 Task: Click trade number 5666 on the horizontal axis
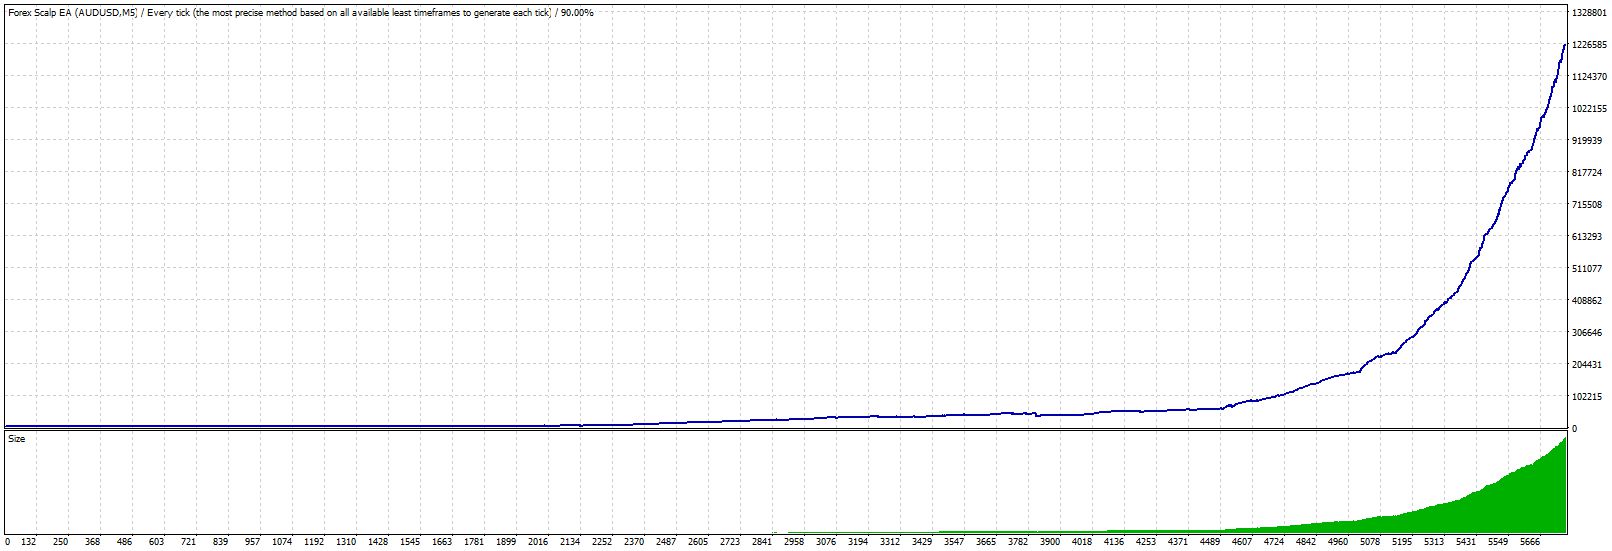coord(1529,542)
